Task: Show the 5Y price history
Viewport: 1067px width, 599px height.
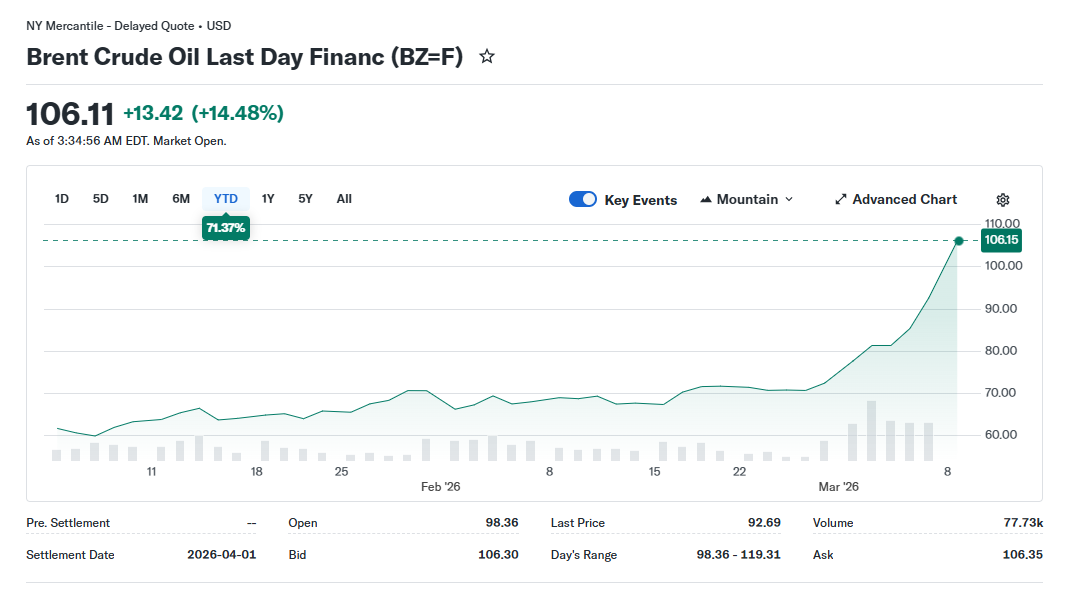Action: point(306,199)
